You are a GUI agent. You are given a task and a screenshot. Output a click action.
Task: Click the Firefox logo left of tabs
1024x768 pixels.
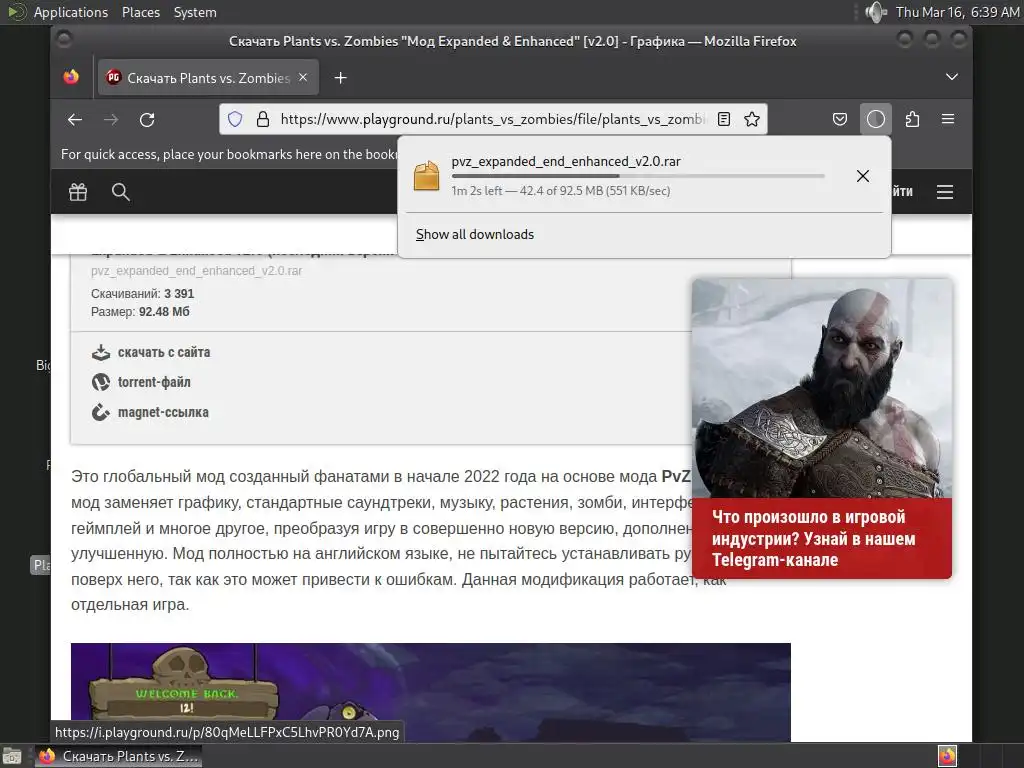click(x=71, y=77)
